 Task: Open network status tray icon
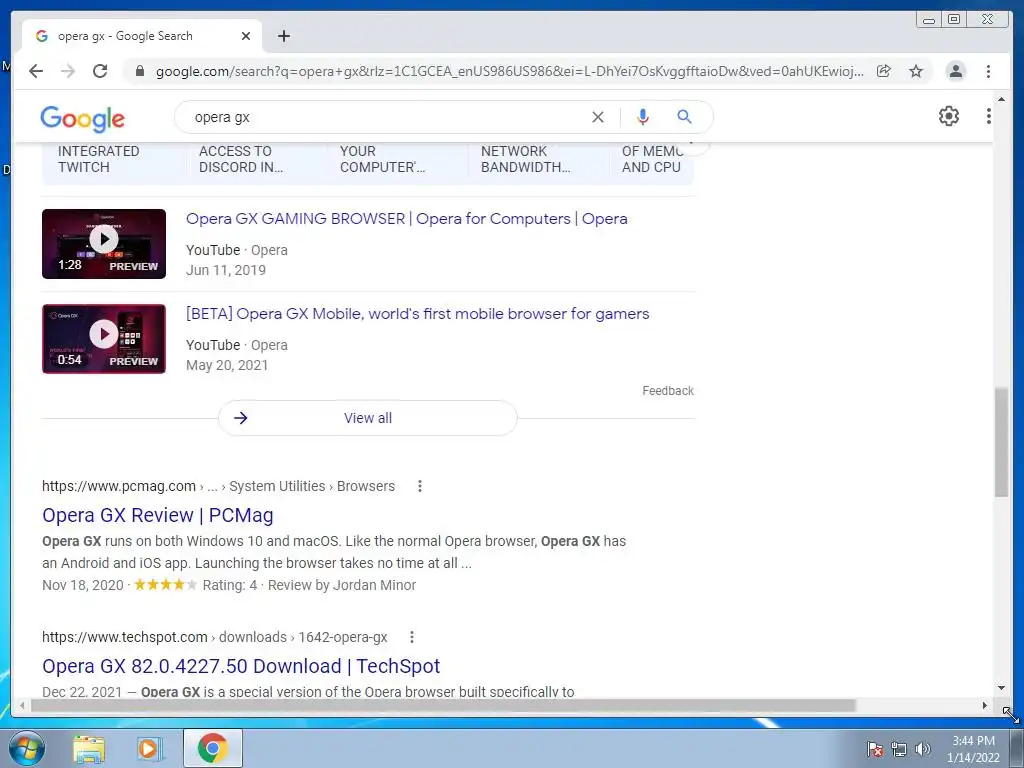[899, 749]
